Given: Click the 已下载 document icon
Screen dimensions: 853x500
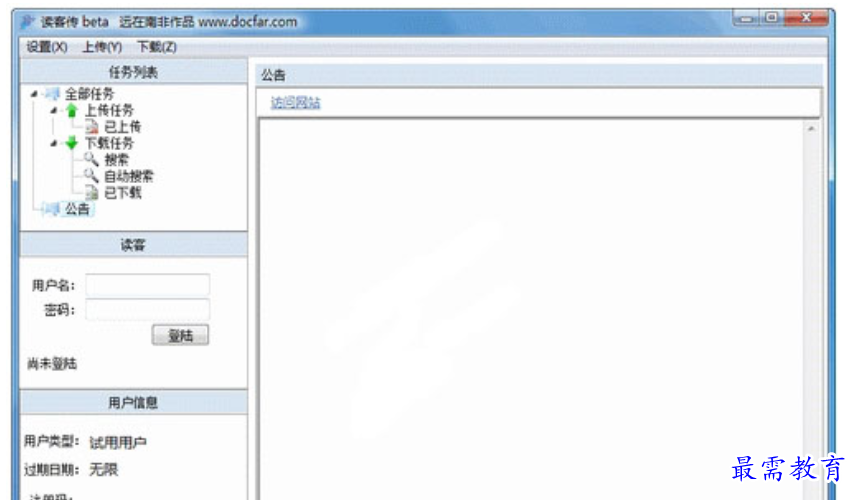Looking at the screenshot, I should coord(92,193).
